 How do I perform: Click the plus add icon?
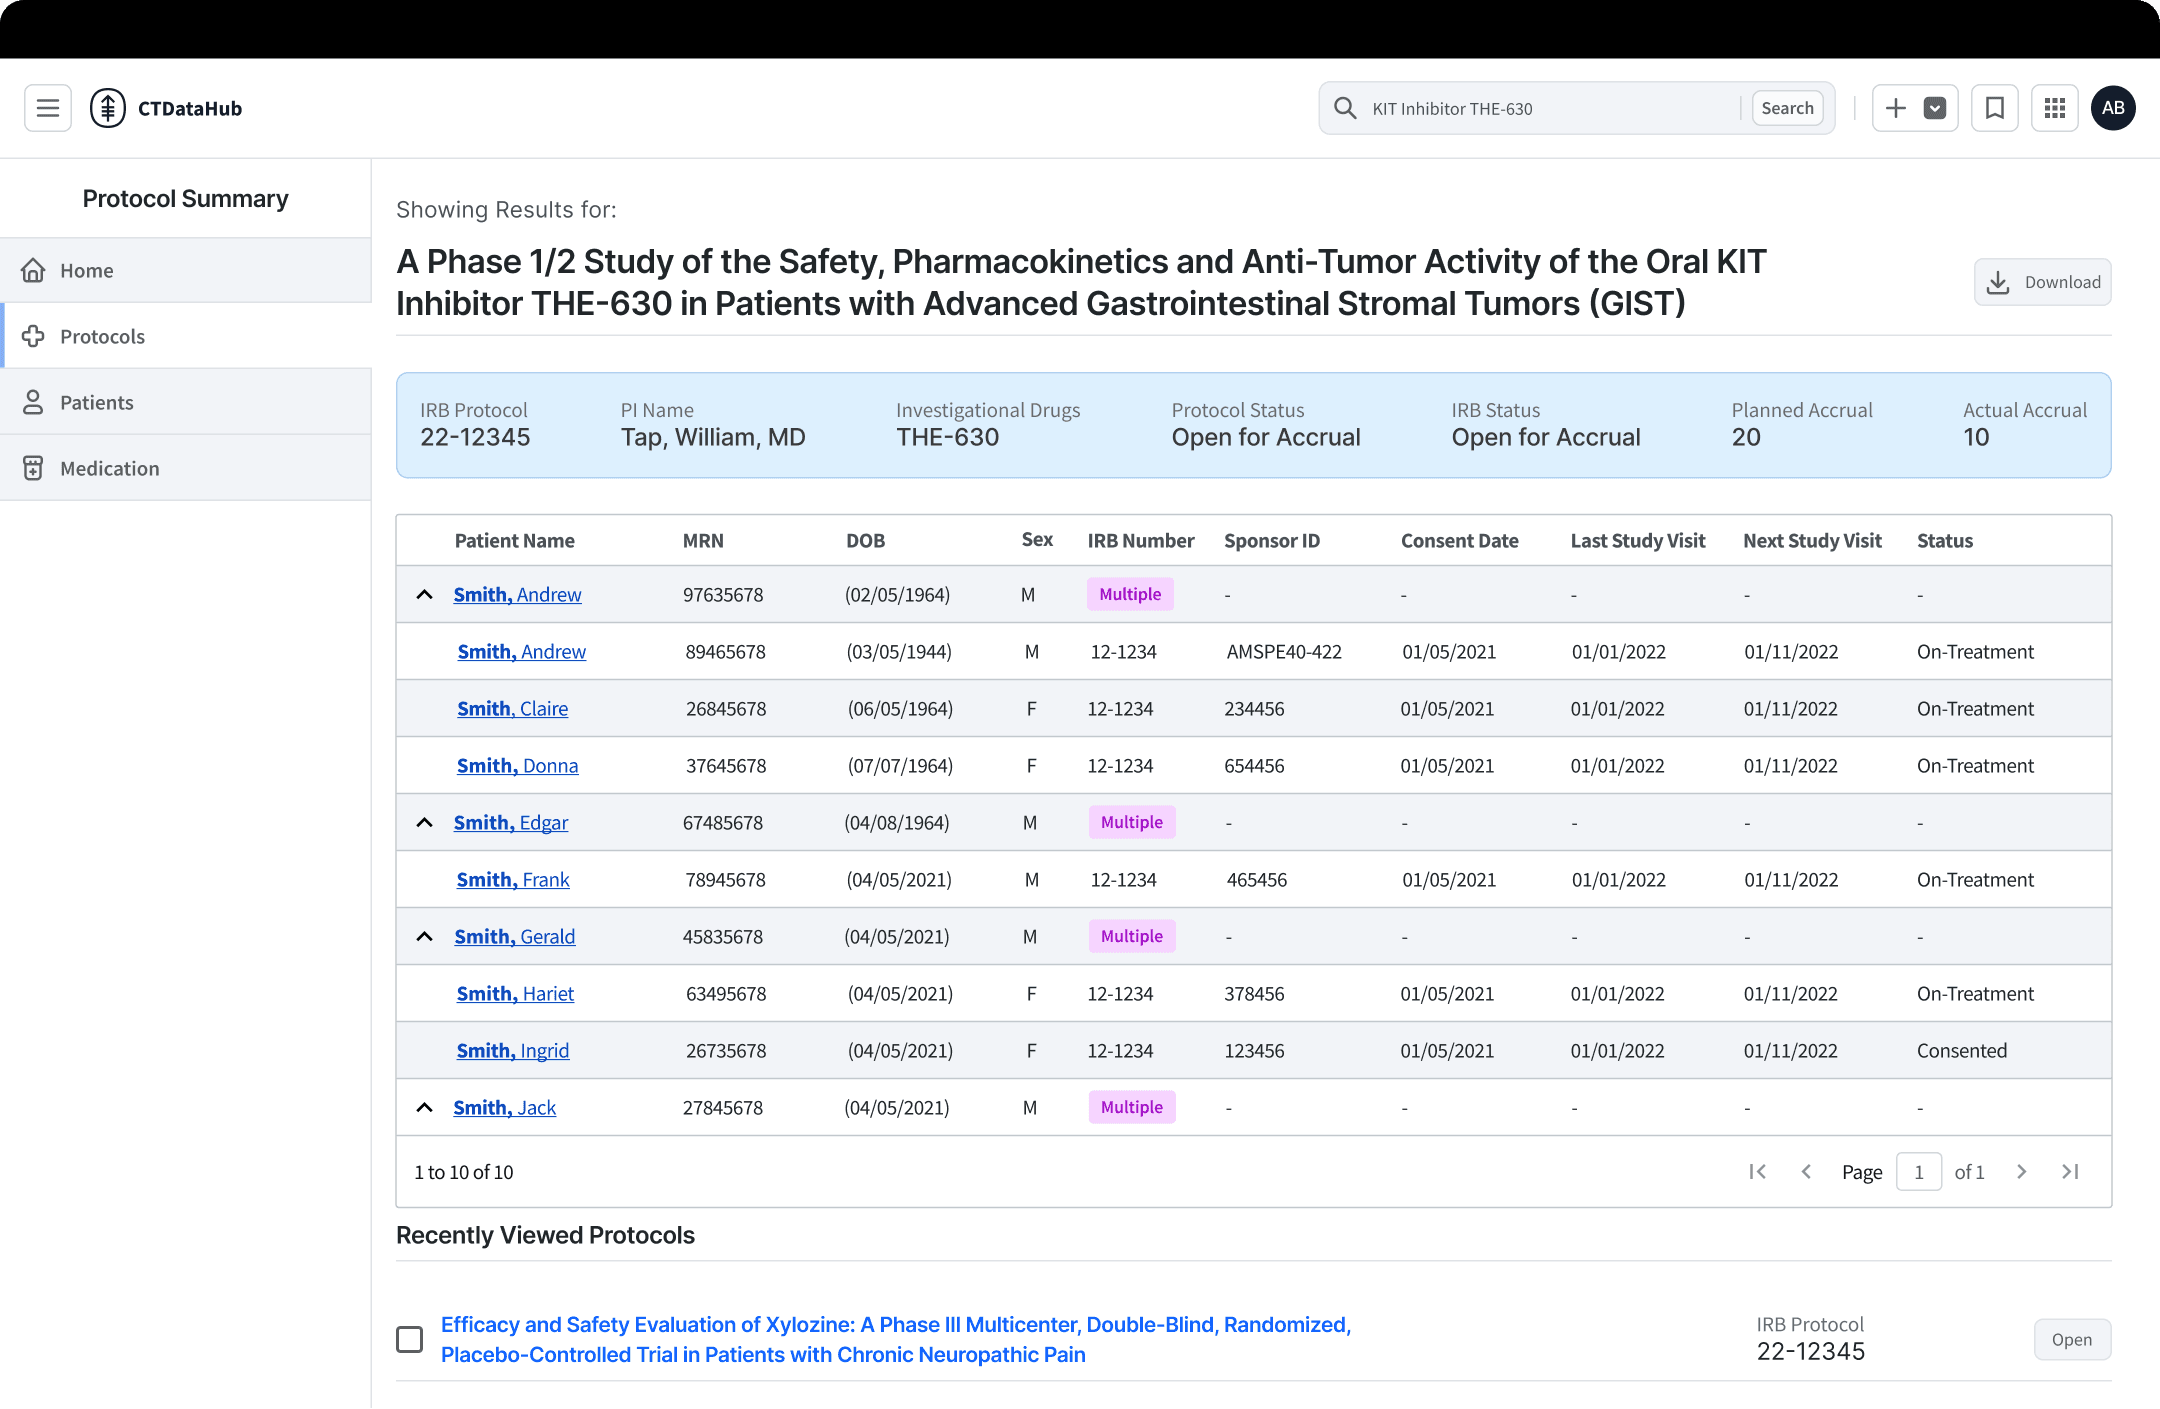(x=1896, y=108)
